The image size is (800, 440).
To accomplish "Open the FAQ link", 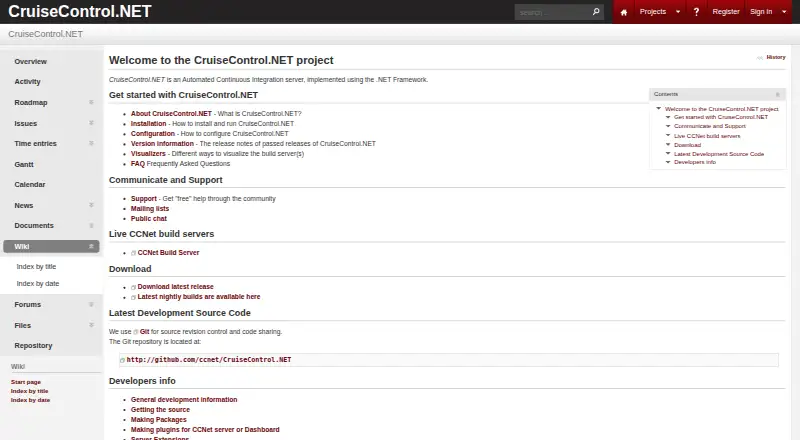I will 138,164.
